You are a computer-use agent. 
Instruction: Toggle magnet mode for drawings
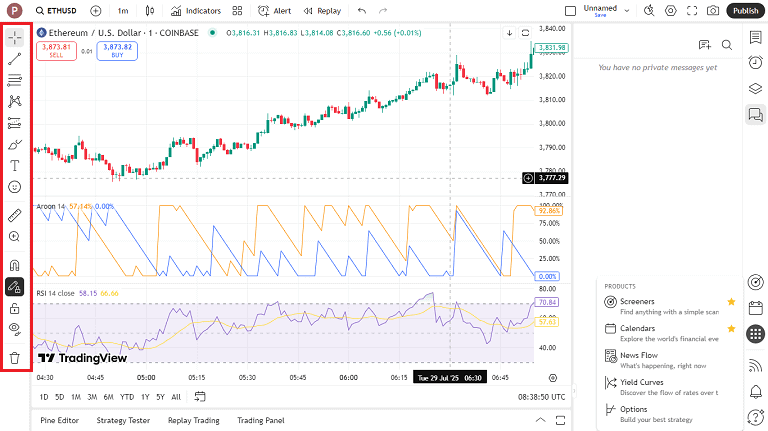(15, 266)
